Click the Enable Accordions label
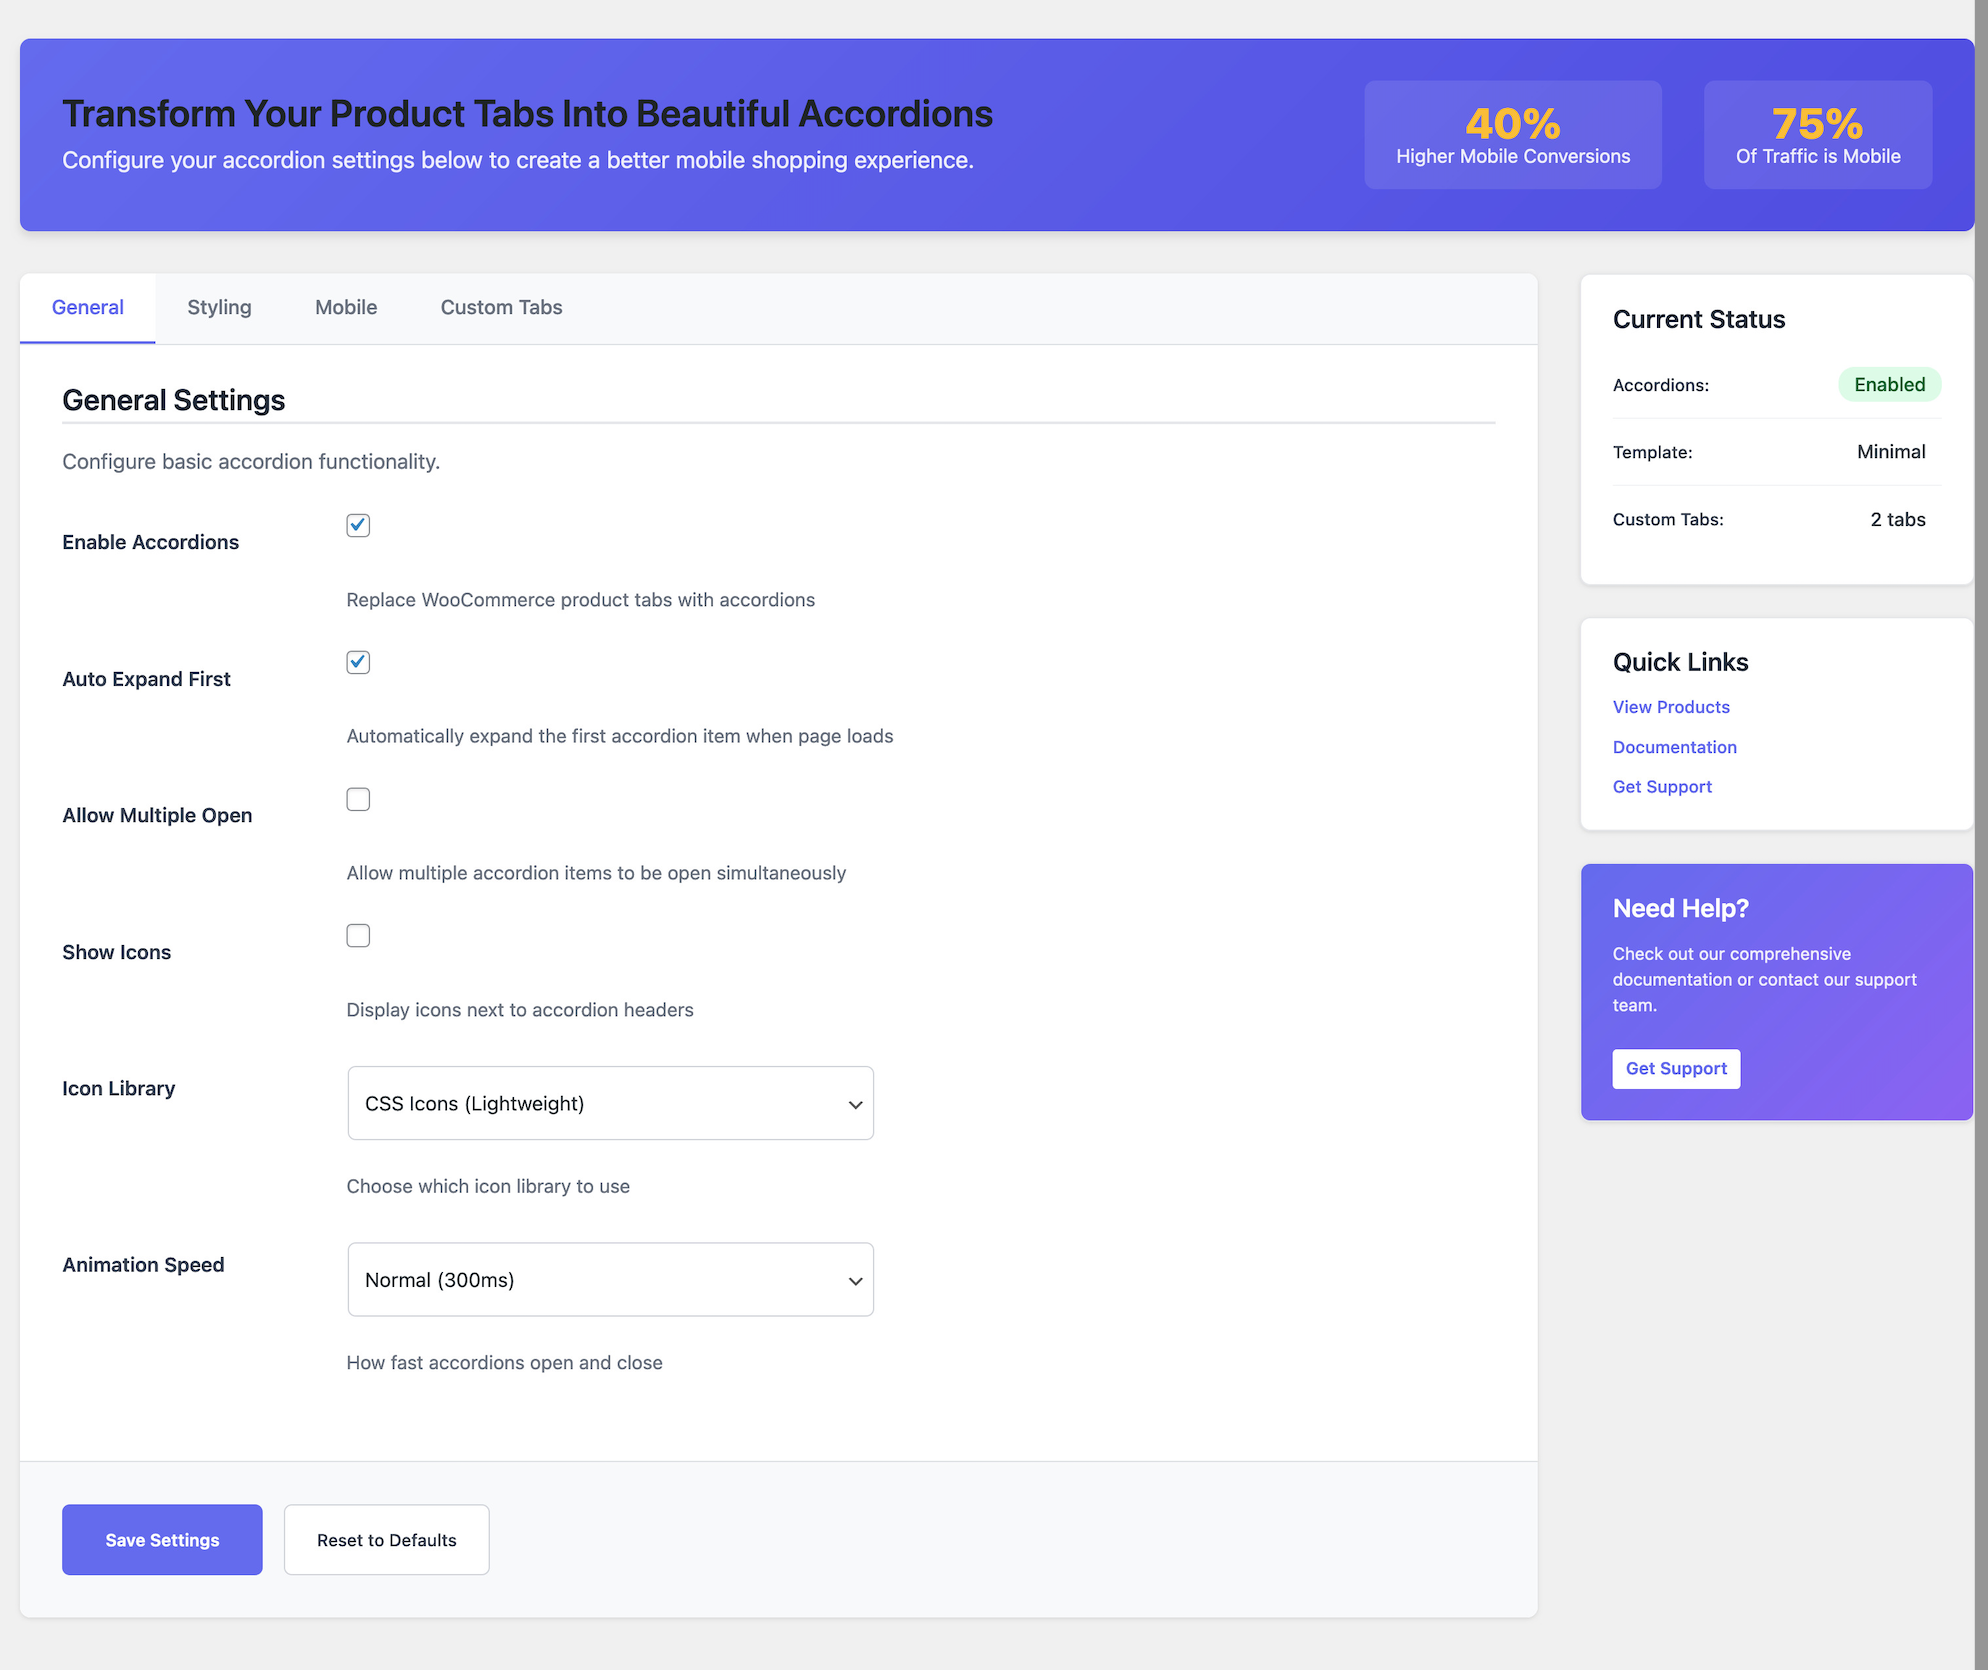Viewport: 1988px width, 1670px height. click(151, 542)
